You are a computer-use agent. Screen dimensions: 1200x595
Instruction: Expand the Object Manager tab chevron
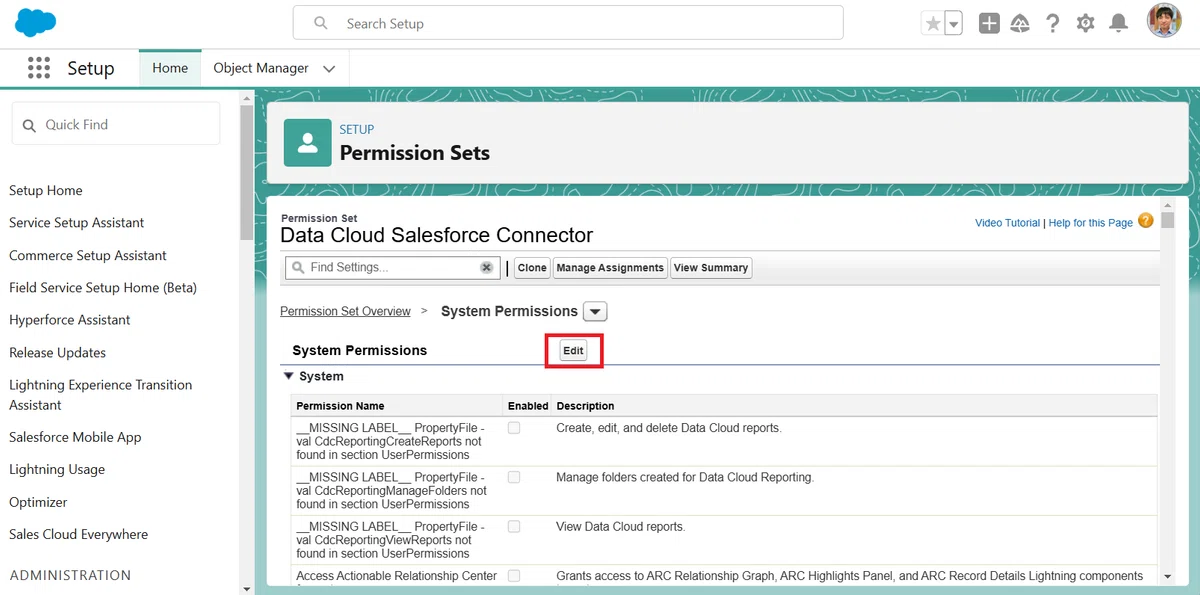tap(329, 69)
